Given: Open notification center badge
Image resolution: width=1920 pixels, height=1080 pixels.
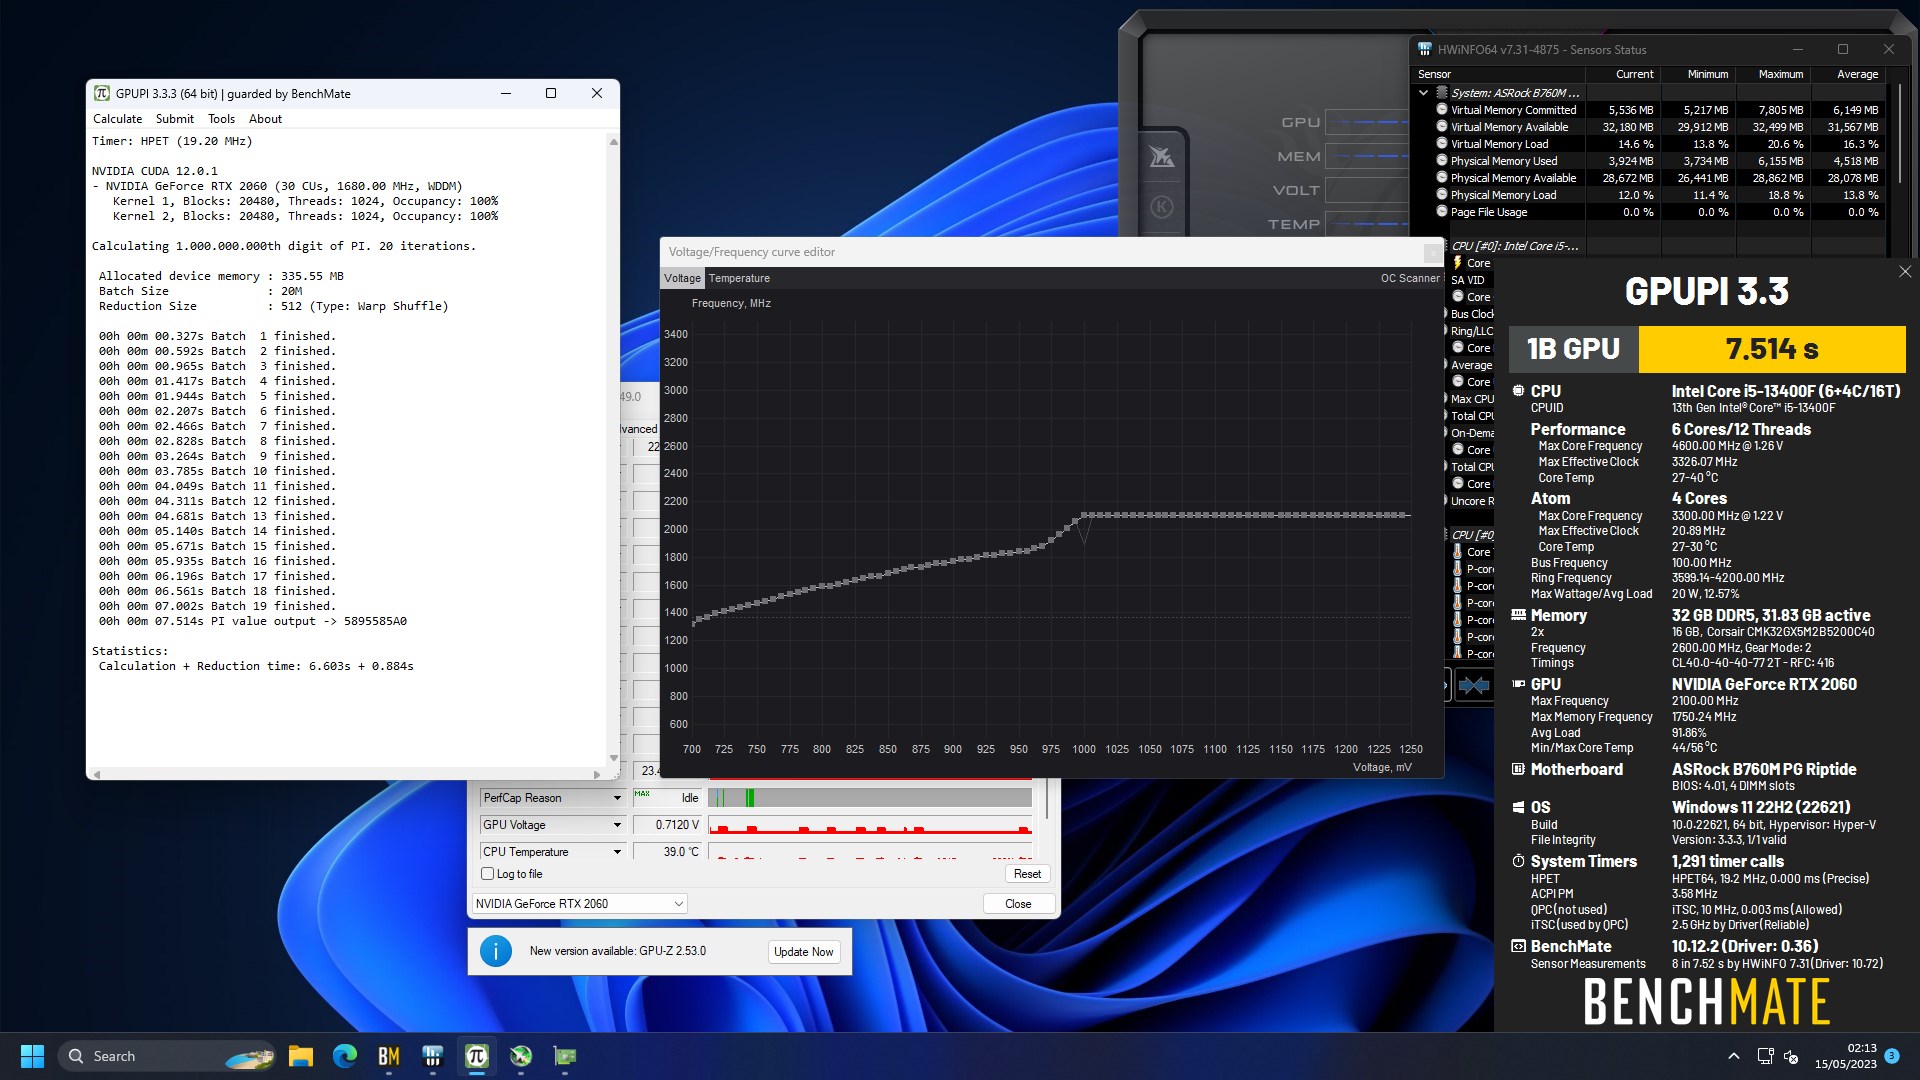Looking at the screenshot, I should tap(1892, 1056).
